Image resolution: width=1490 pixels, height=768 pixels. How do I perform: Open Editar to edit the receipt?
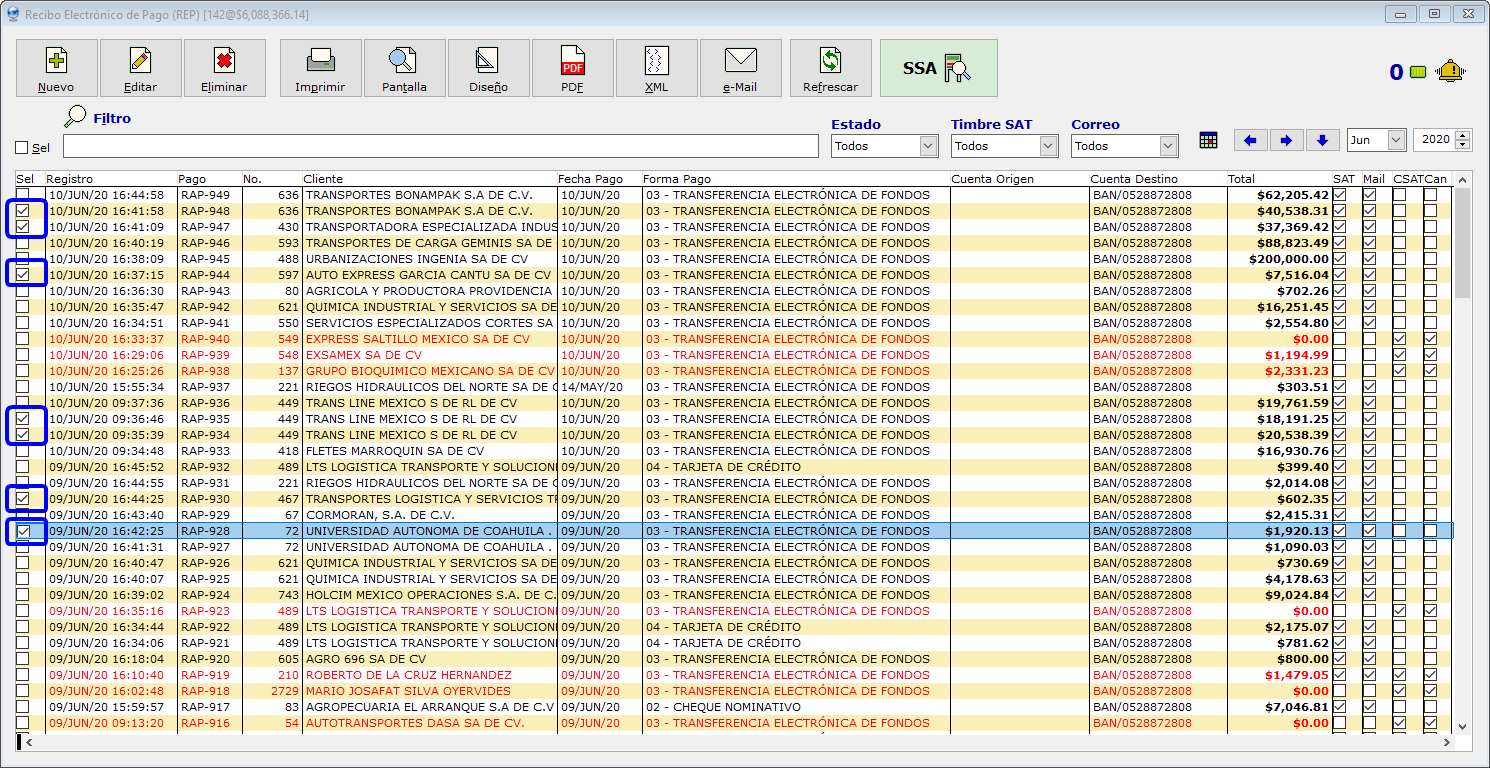(x=140, y=68)
